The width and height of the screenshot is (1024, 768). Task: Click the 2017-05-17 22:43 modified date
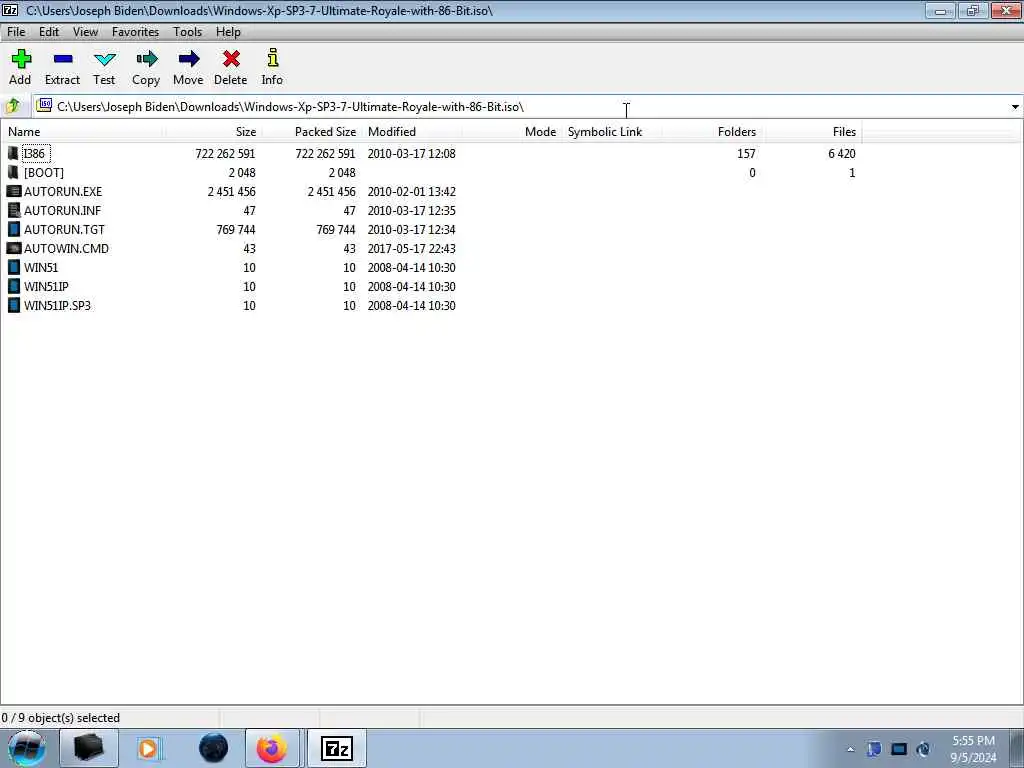pyautogui.click(x=411, y=248)
